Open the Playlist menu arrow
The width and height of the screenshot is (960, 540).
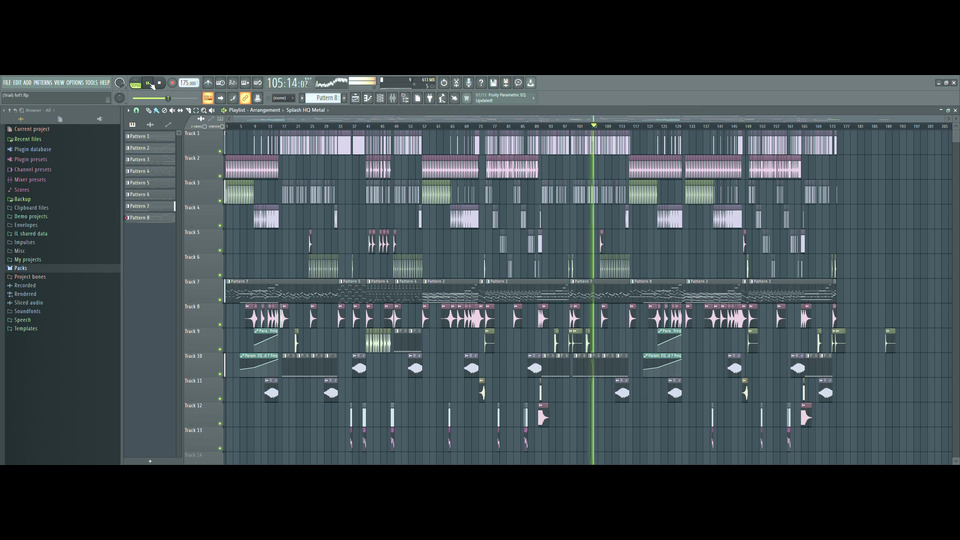click(x=129, y=110)
